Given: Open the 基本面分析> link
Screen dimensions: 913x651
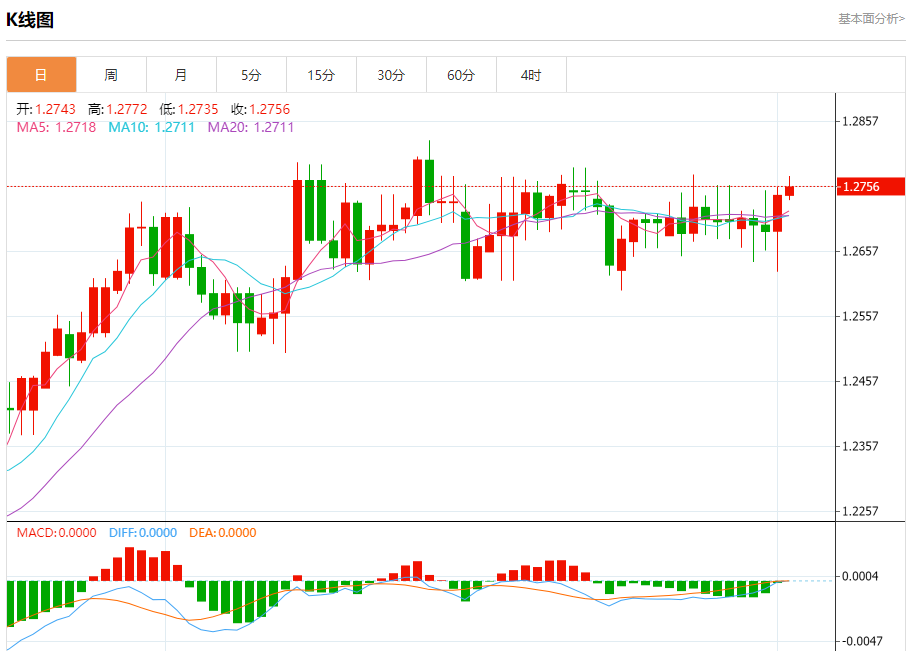Looking at the screenshot, I should point(871,19).
